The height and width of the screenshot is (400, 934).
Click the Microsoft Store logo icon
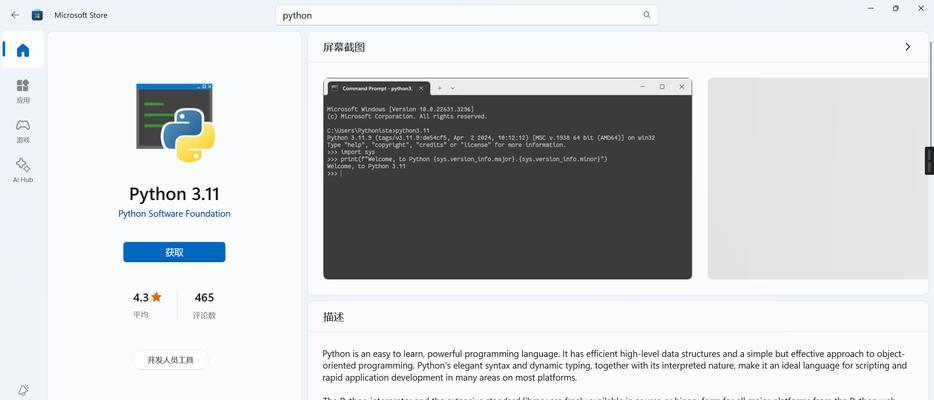pos(37,15)
